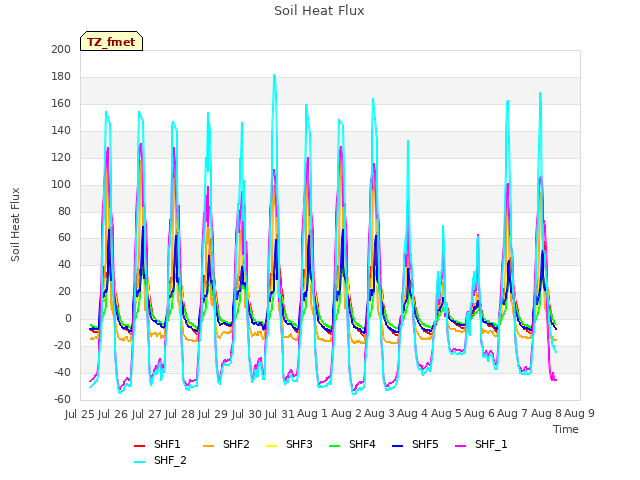Click the 160 y-axis tick label

tap(61, 103)
